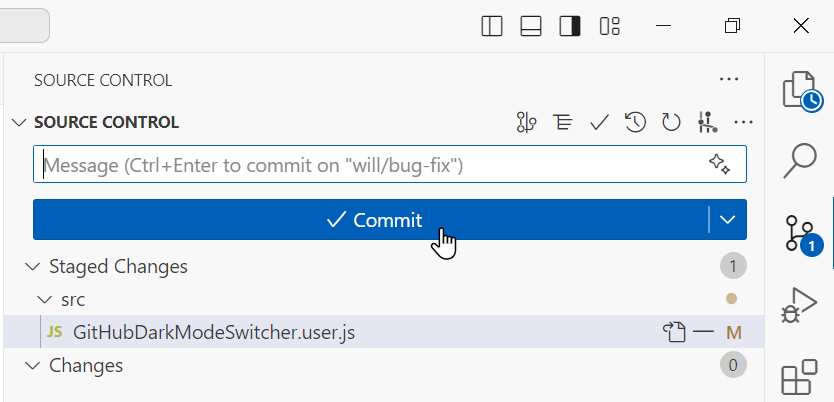Click the checkmark commit icon in header
This screenshot has height=402, width=834.
(x=599, y=122)
